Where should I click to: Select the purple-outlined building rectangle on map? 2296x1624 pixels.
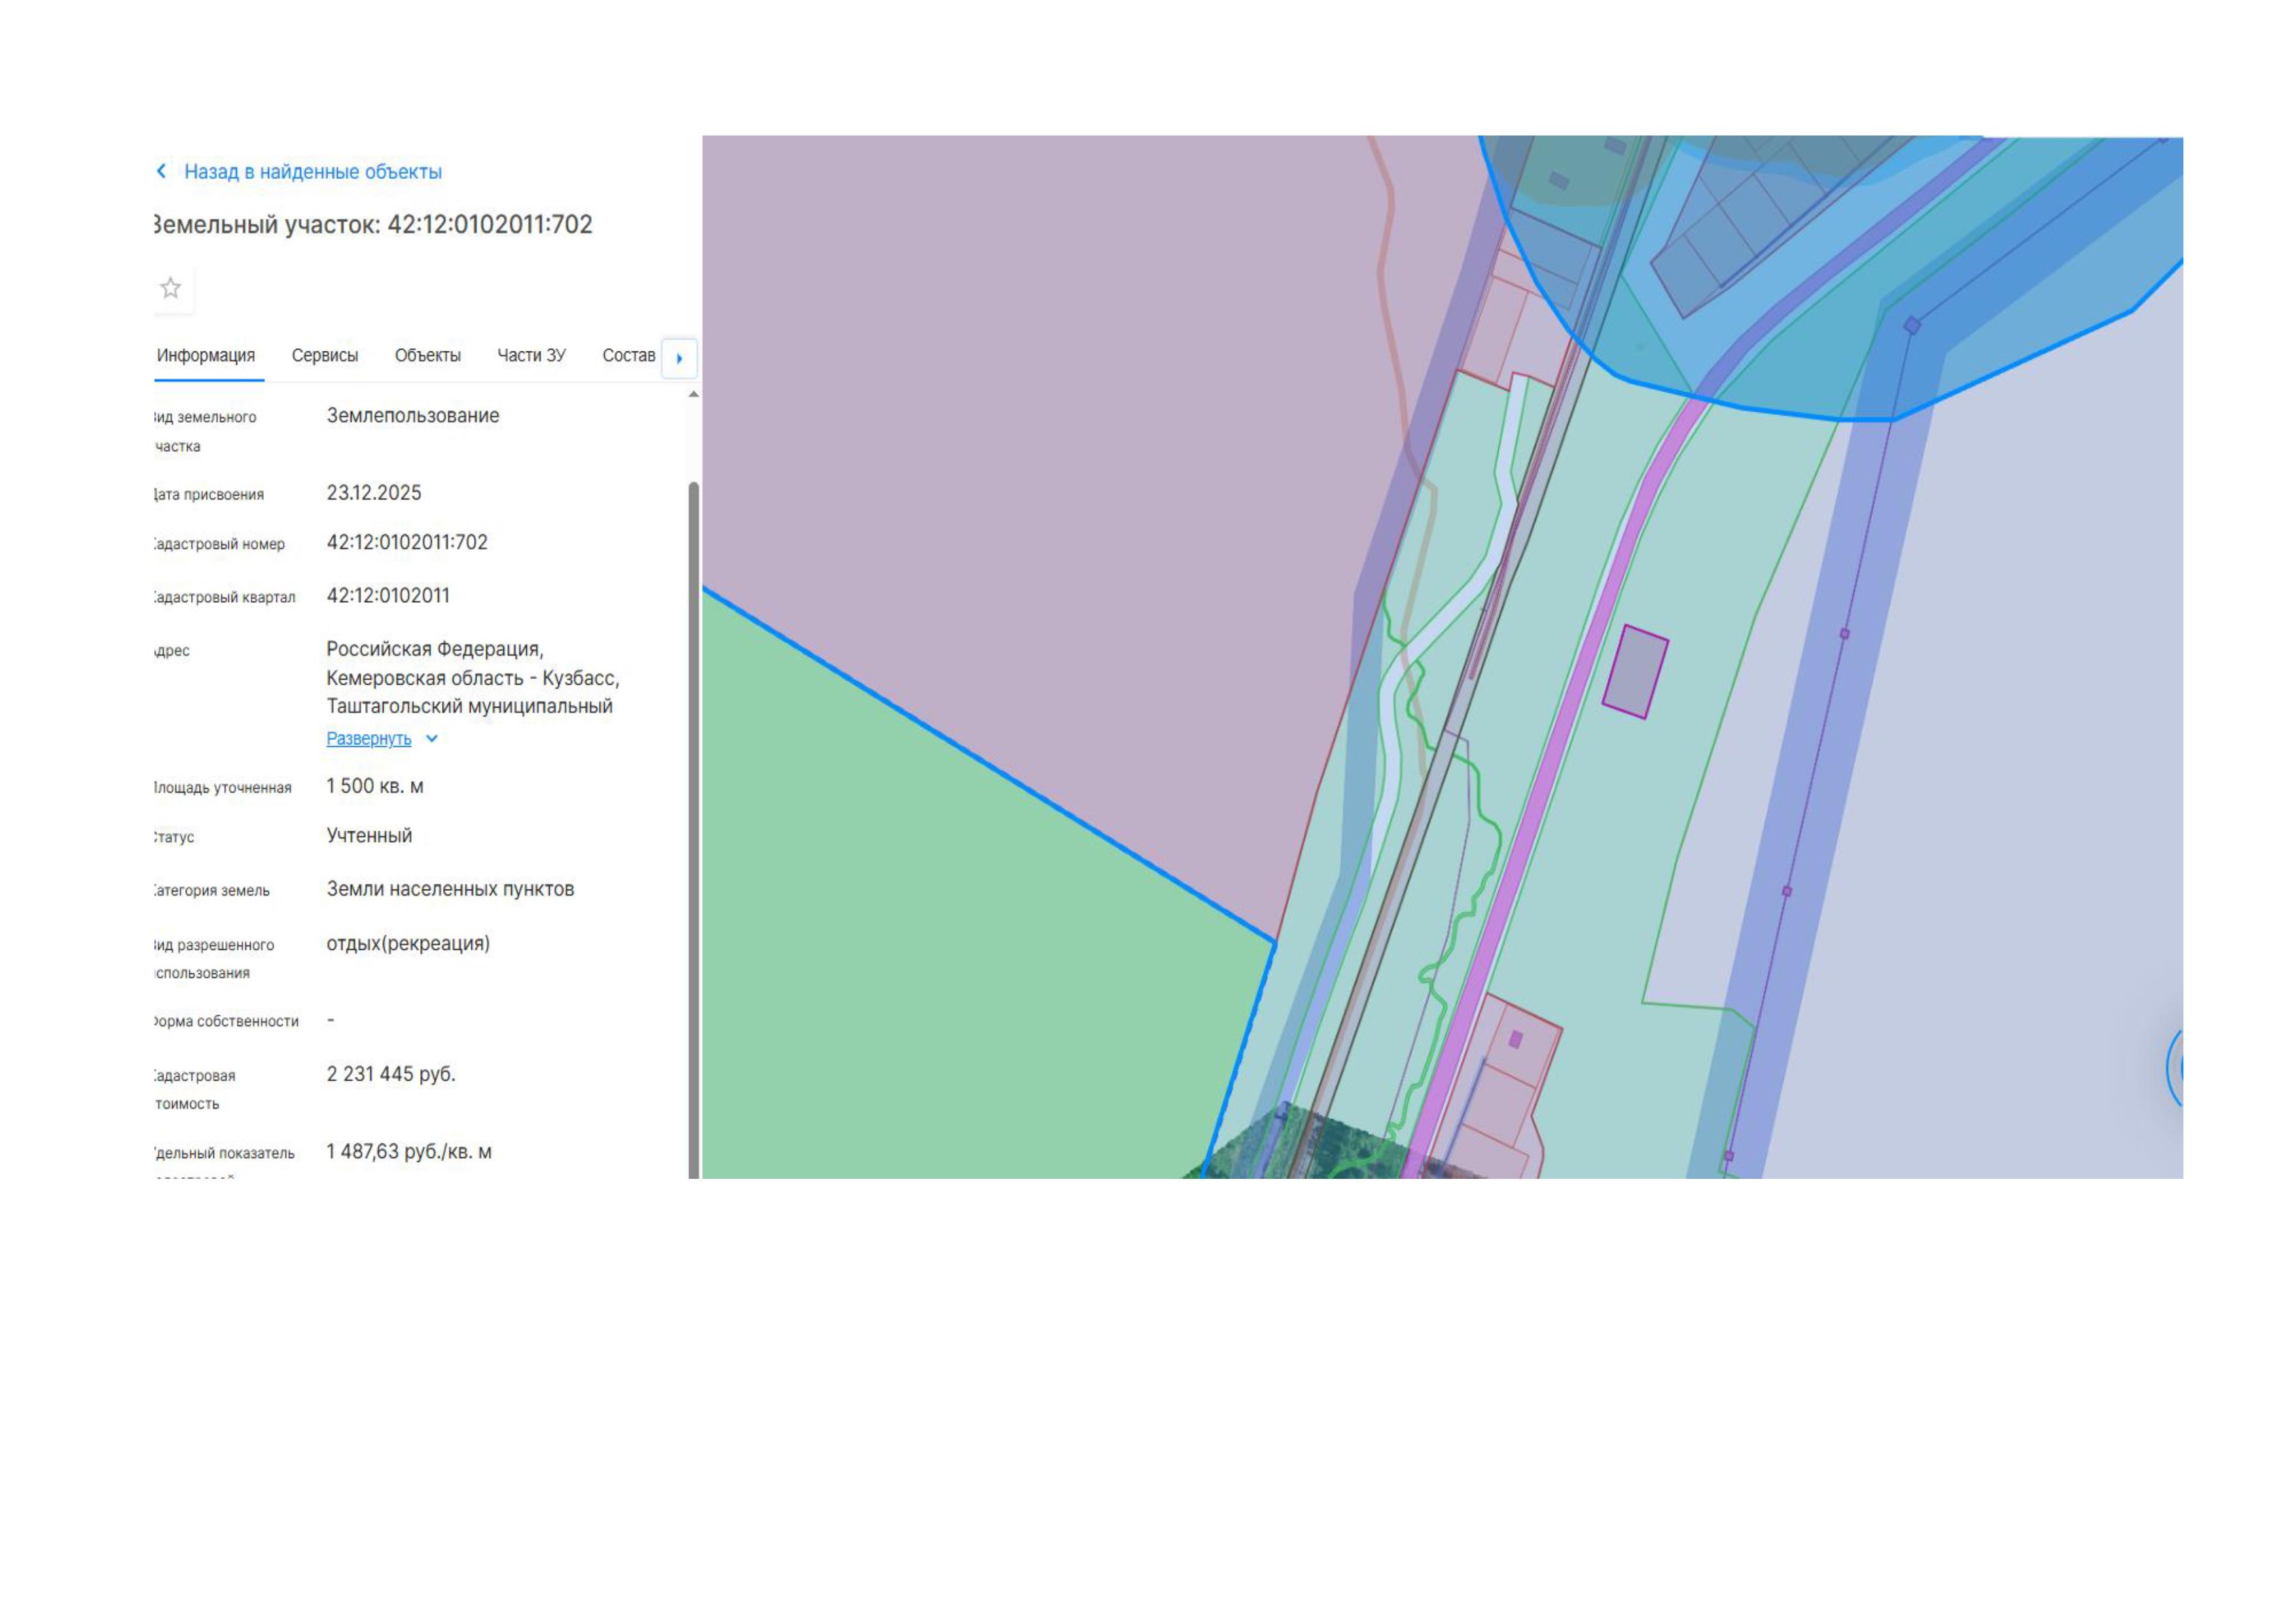(1635, 671)
